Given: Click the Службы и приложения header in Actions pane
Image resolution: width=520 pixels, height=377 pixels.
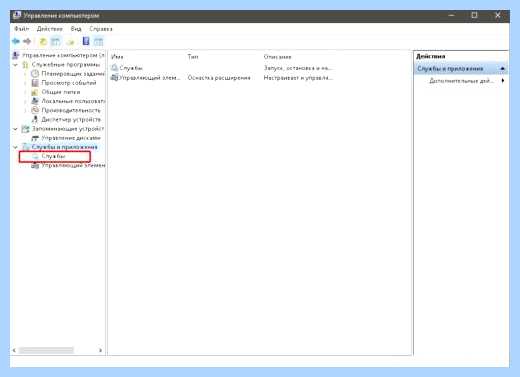Looking at the screenshot, I should click(x=450, y=69).
